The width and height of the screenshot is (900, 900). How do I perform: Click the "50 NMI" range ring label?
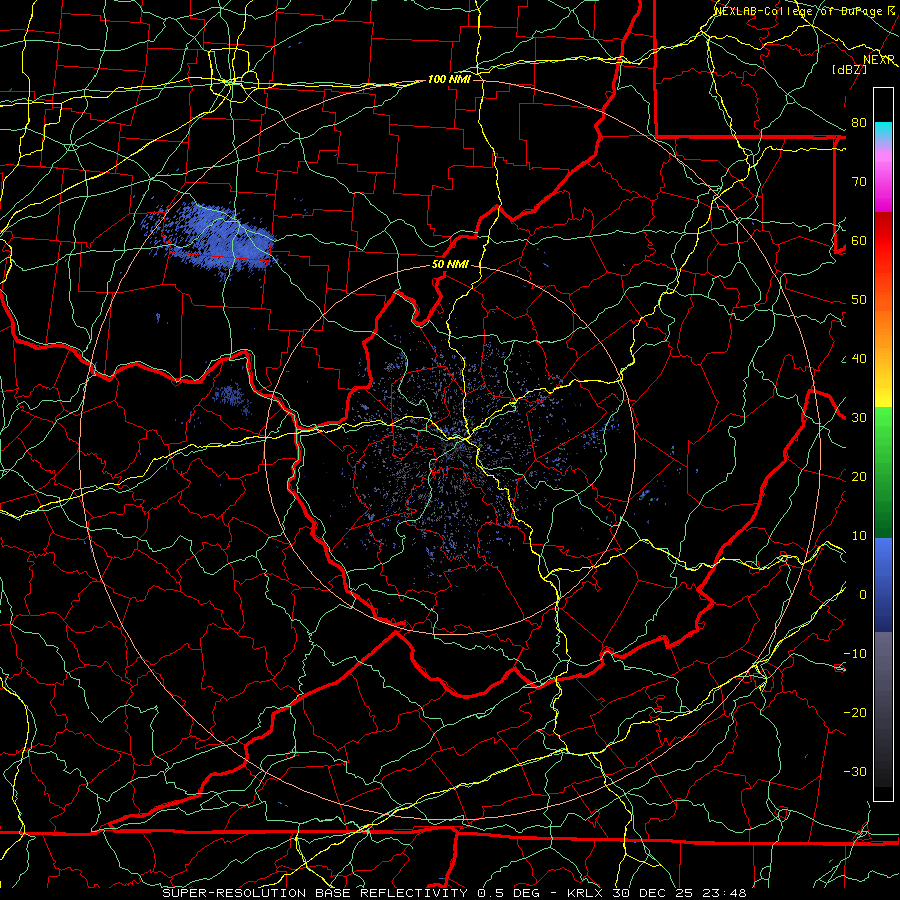click(x=450, y=265)
